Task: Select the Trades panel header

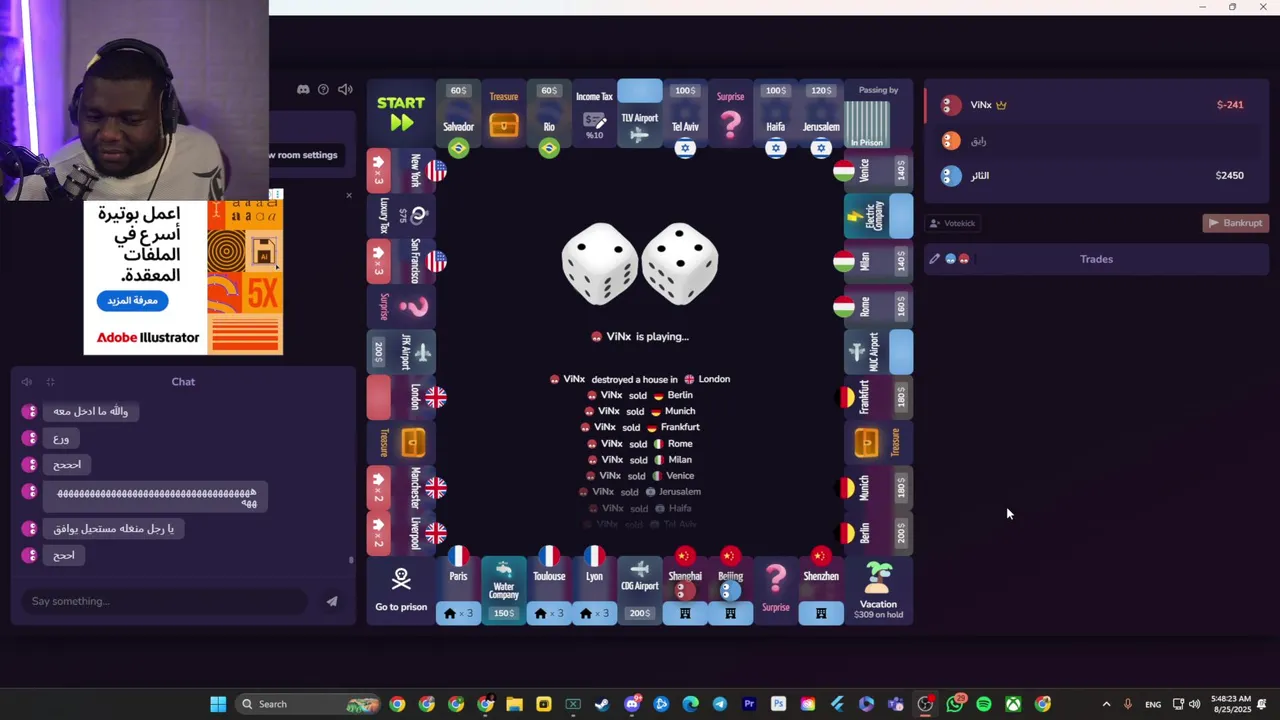Action: (1096, 259)
